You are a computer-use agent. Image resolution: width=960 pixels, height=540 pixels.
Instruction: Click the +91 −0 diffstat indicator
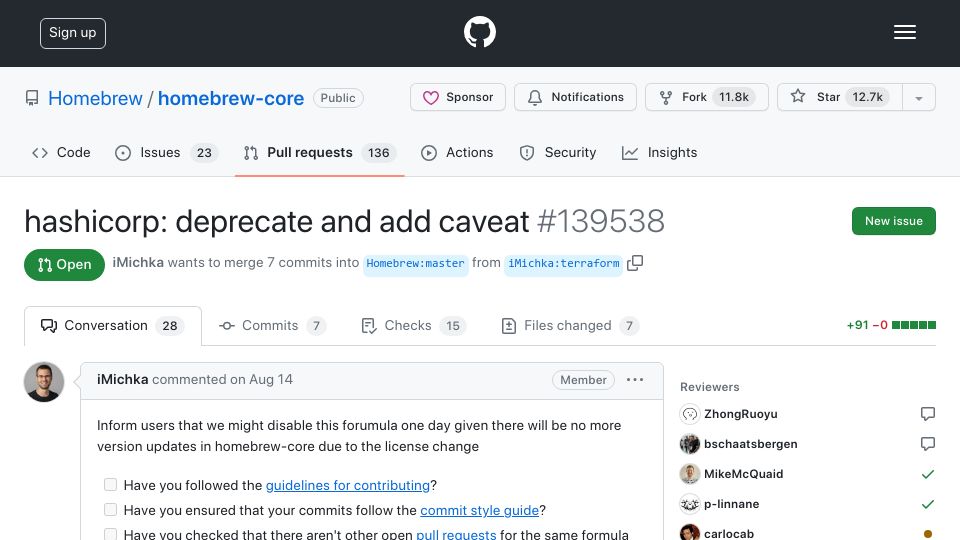tap(891, 325)
